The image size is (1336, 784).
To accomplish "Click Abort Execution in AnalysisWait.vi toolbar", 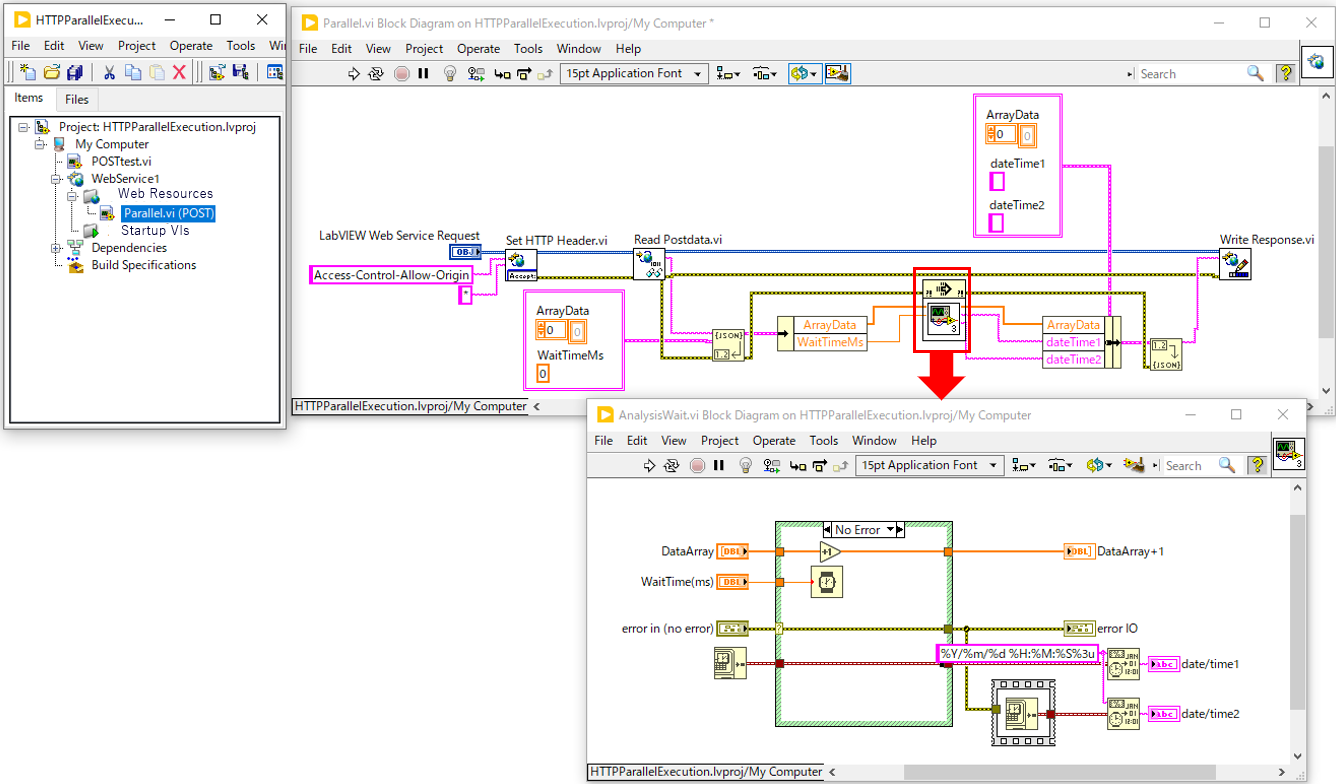I will coord(697,465).
